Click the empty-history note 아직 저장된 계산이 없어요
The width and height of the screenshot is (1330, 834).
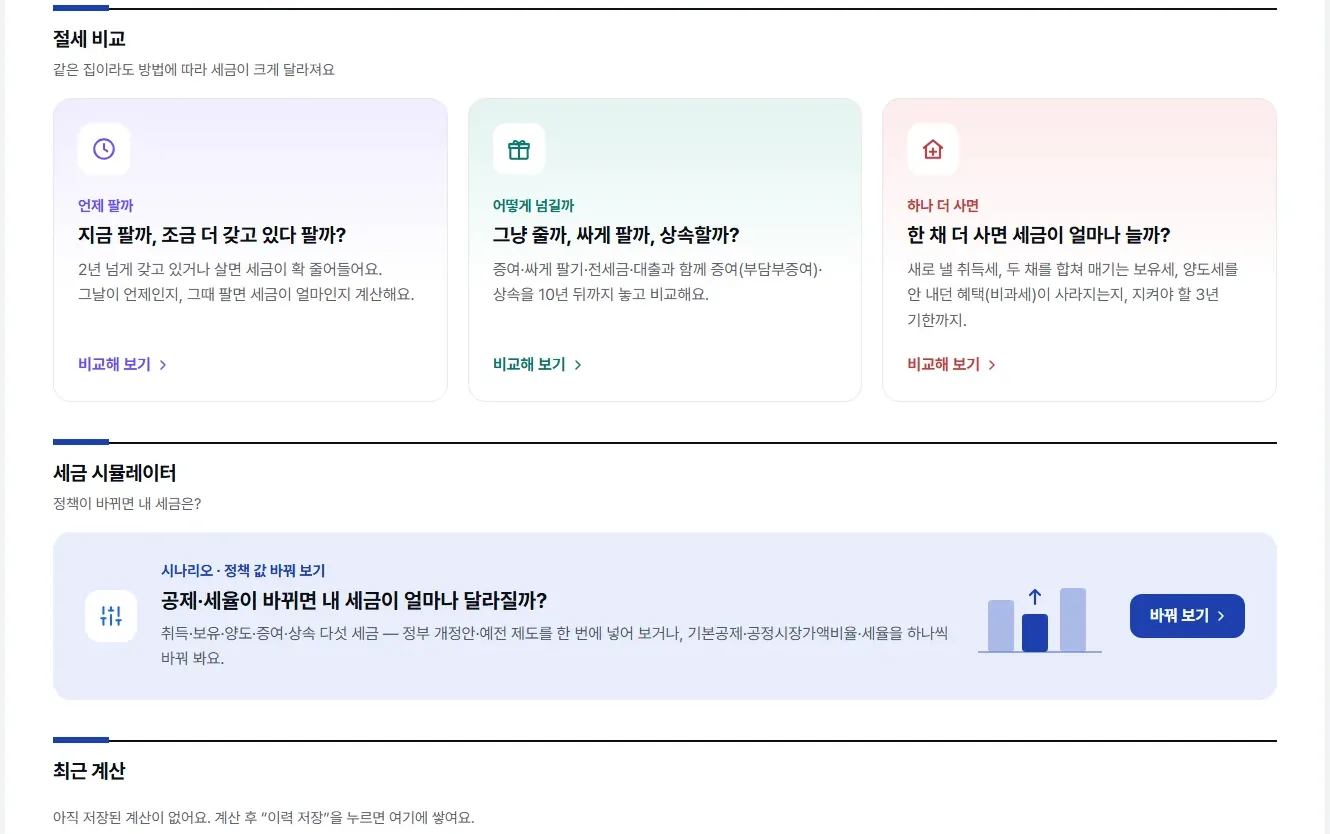point(264,817)
